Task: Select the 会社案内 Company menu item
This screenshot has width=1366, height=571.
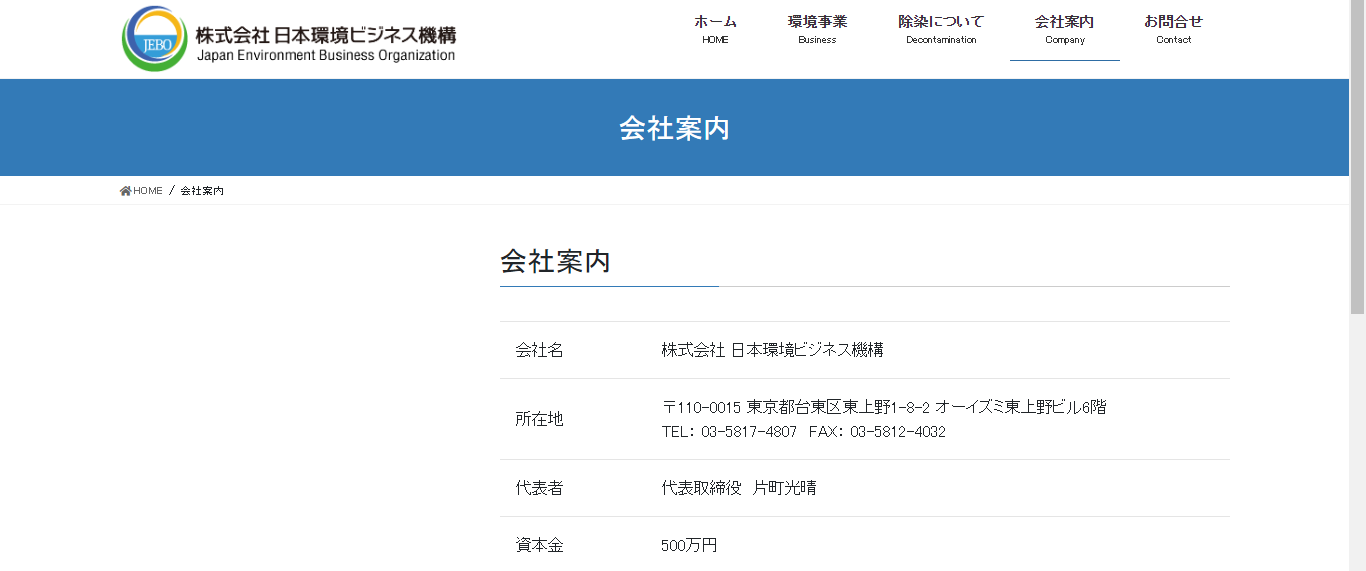Action: tap(1064, 29)
